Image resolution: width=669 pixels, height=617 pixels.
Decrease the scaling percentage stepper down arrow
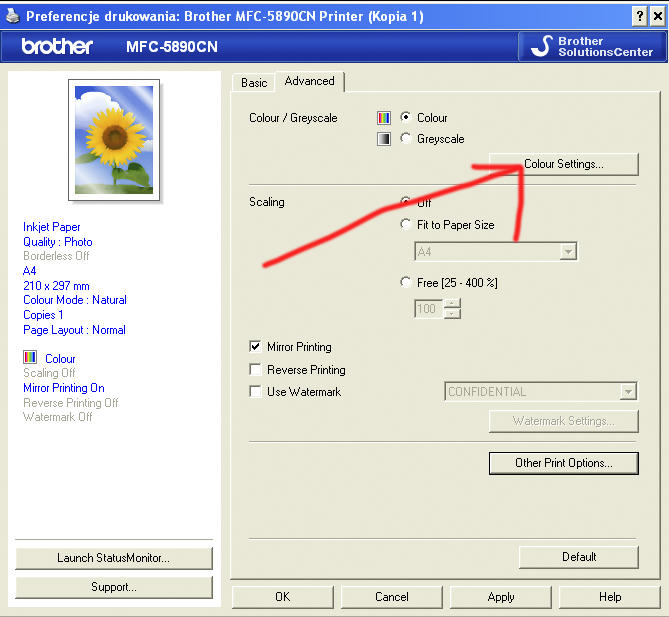tap(452, 314)
